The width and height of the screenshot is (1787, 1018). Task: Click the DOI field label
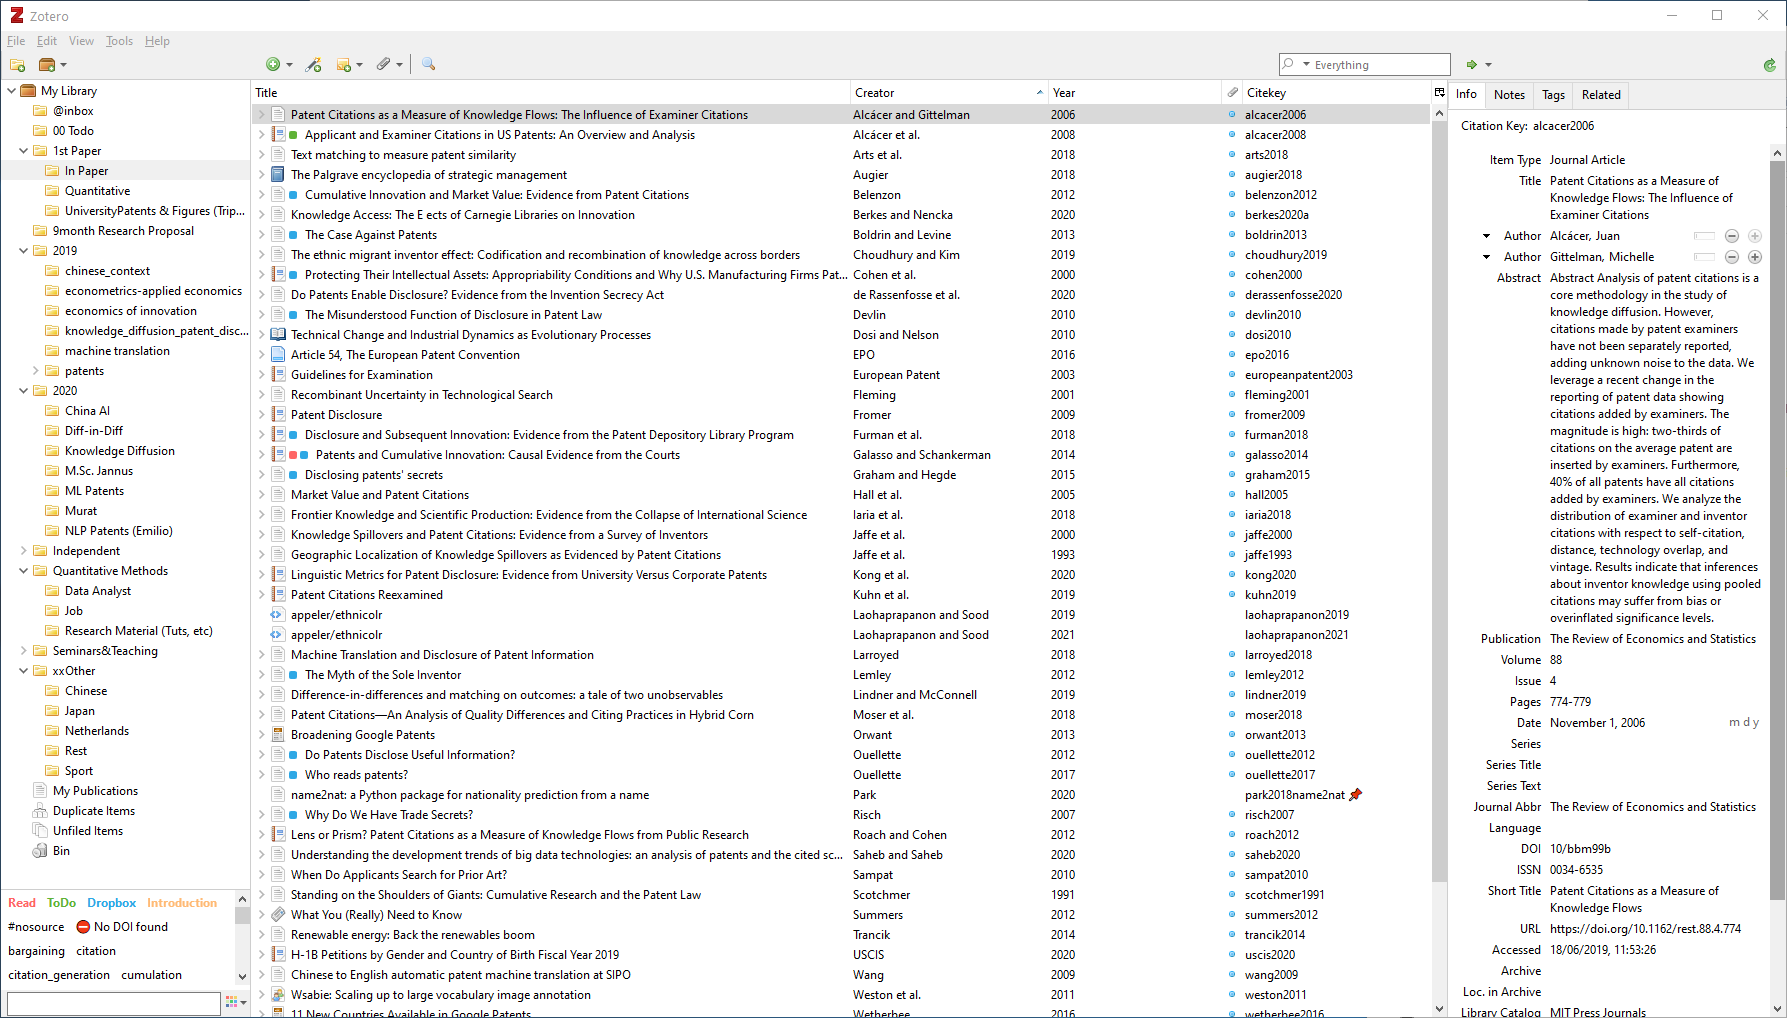(x=1530, y=849)
